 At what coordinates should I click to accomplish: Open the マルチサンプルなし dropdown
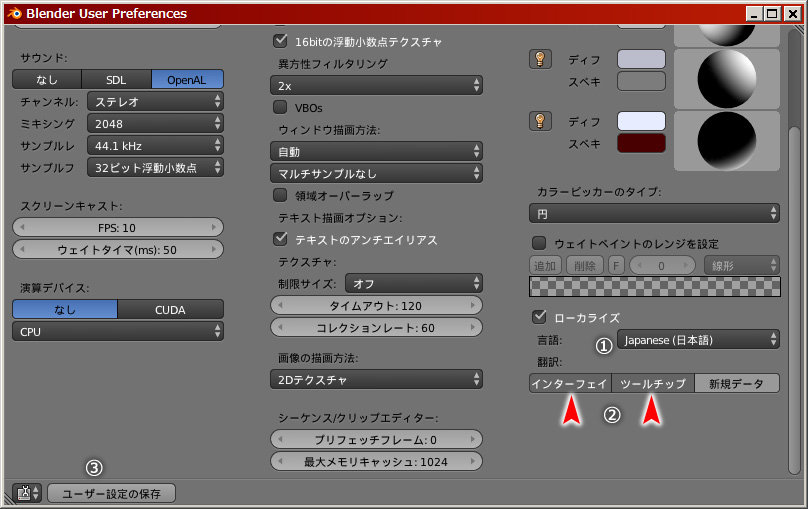coord(376,174)
